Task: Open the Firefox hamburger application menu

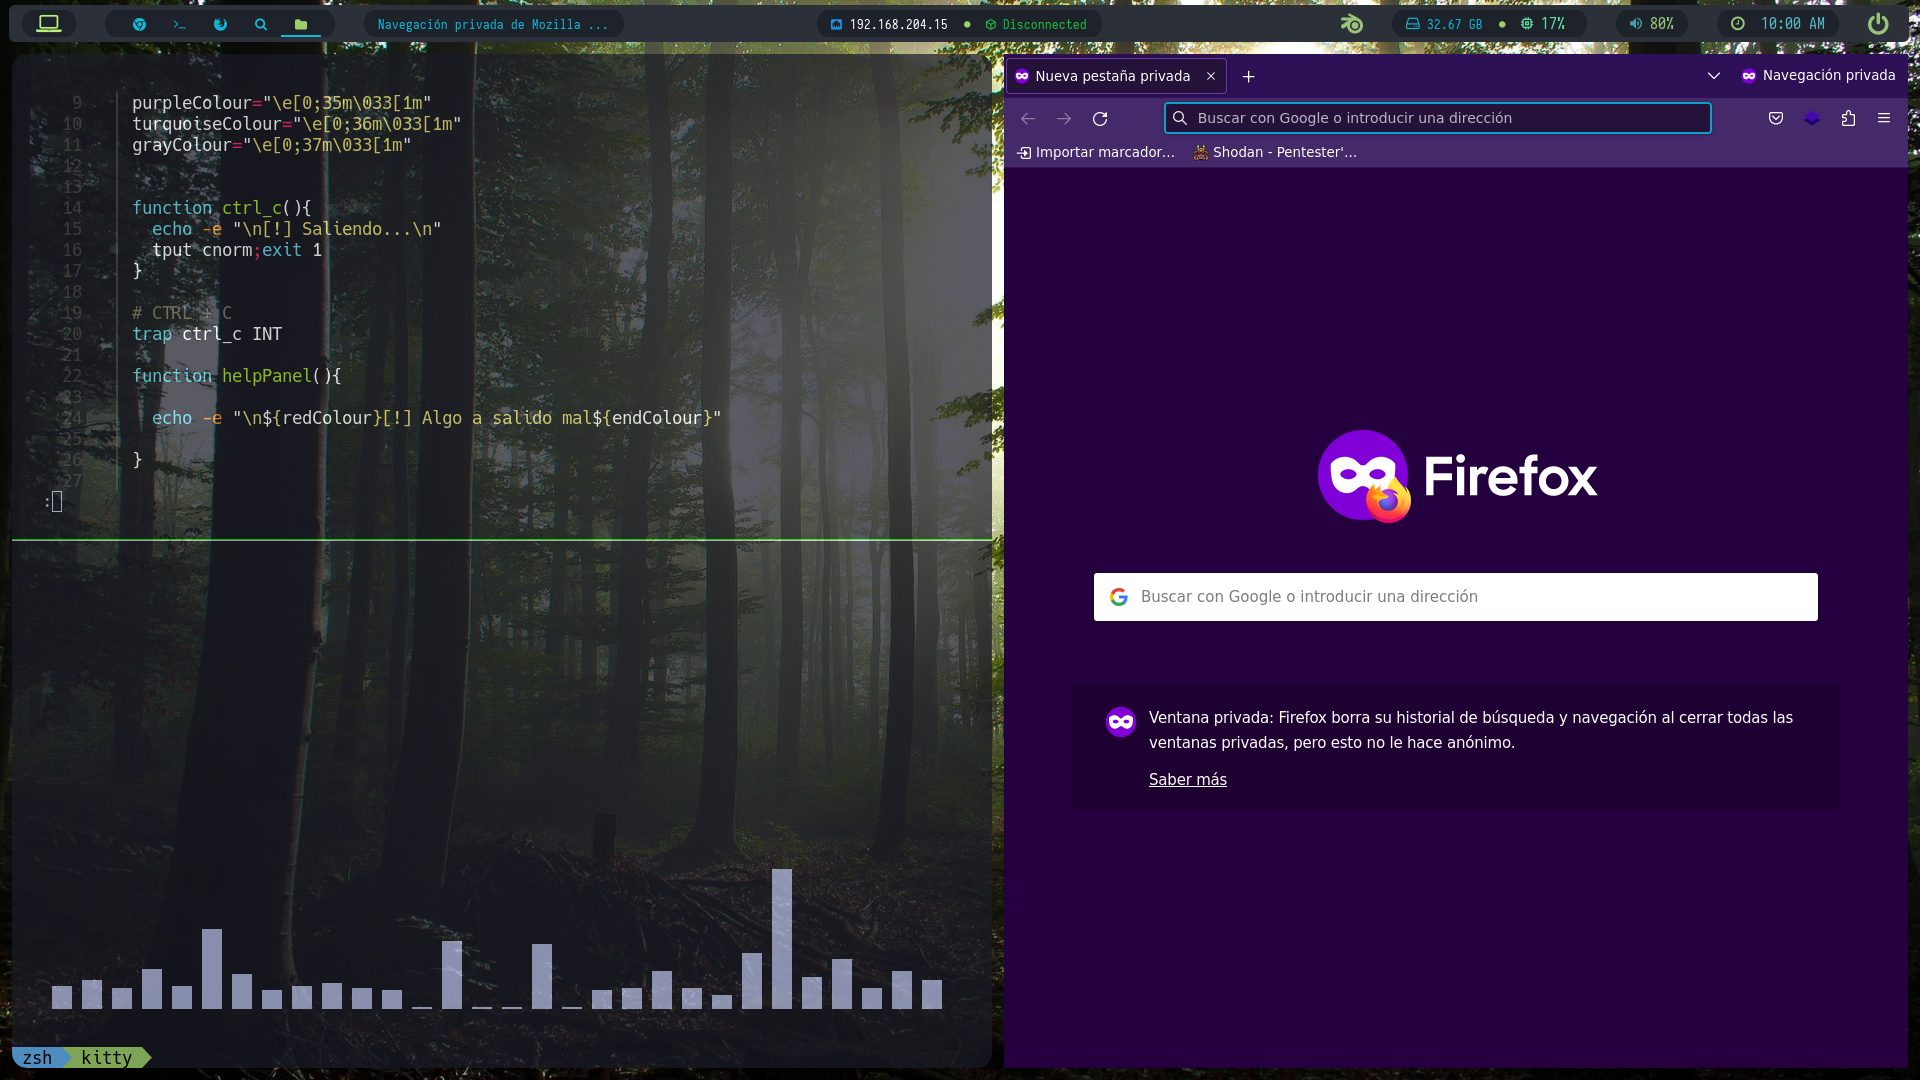Action: coord(1884,118)
